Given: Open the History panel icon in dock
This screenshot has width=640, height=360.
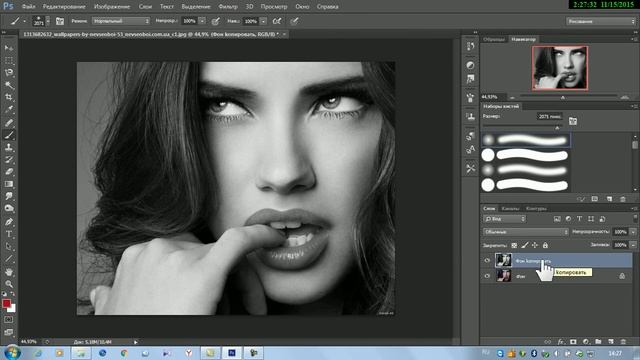Looking at the screenshot, I should (x=470, y=46).
